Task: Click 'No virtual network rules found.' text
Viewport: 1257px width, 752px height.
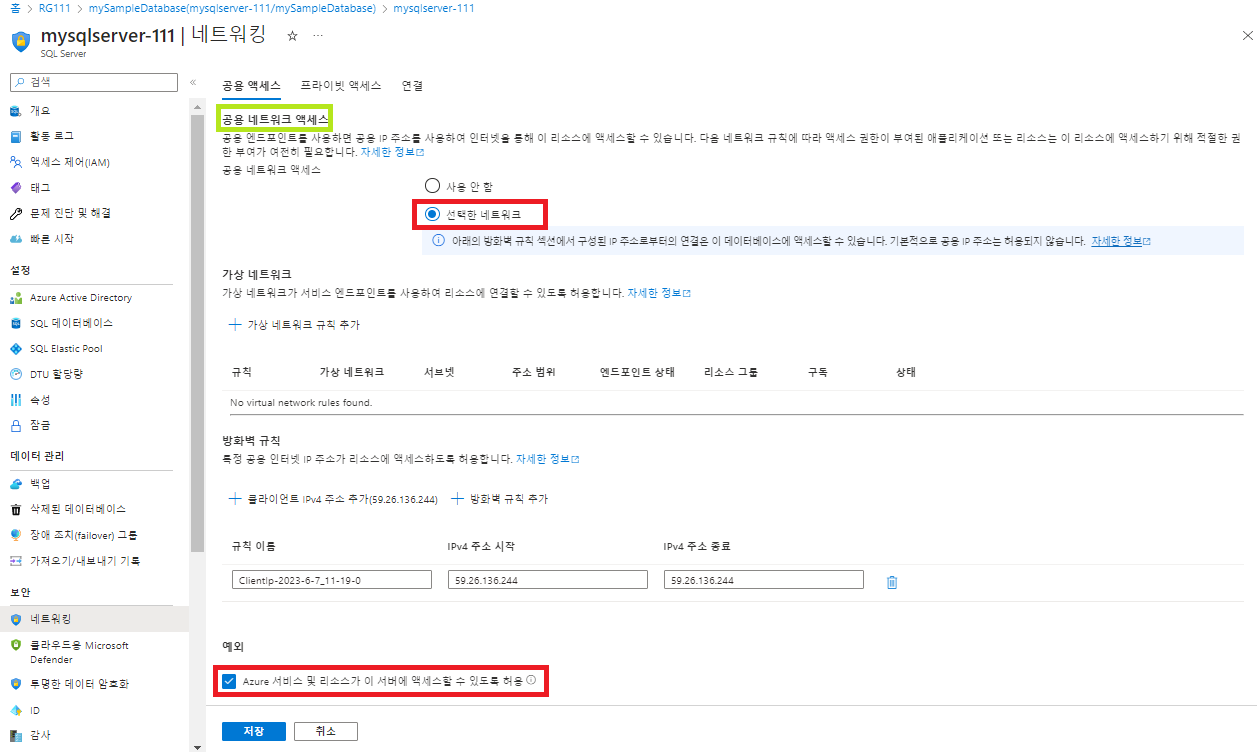Action: pyautogui.click(x=301, y=403)
